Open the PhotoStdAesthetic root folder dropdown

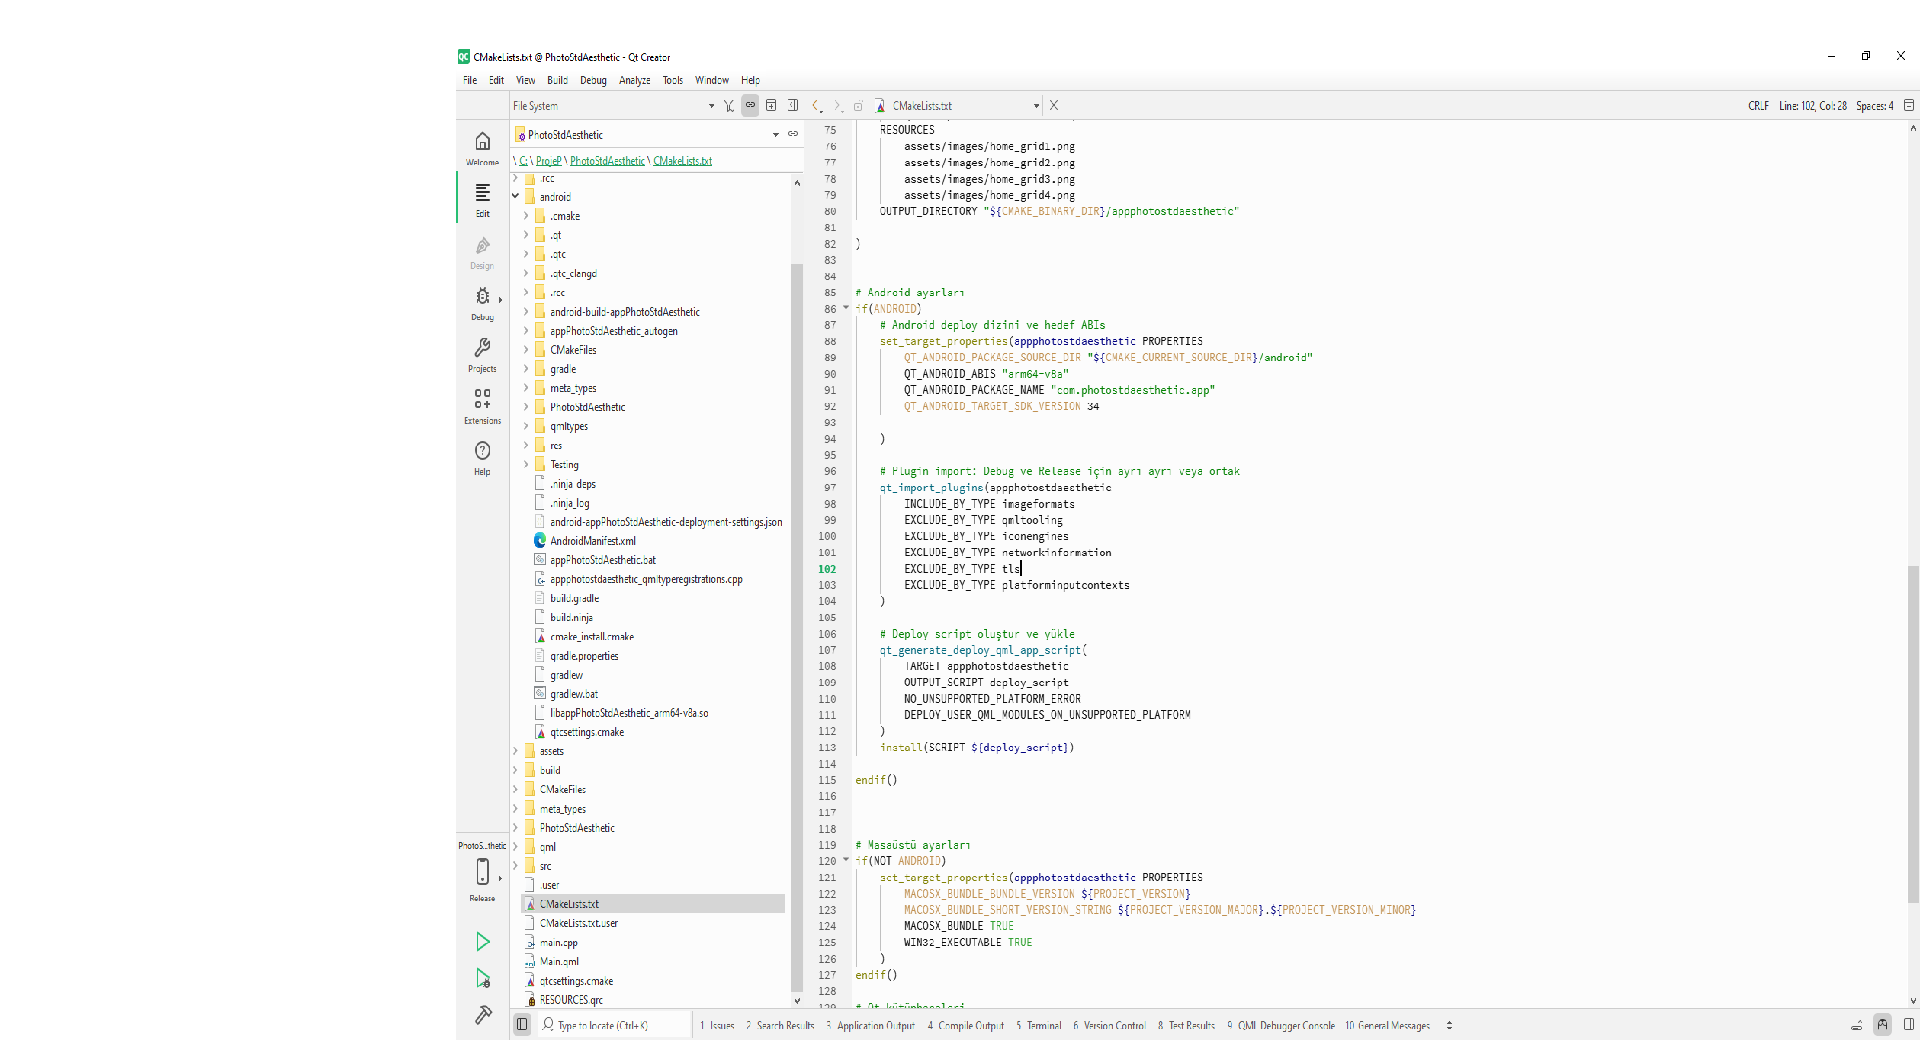(646, 134)
